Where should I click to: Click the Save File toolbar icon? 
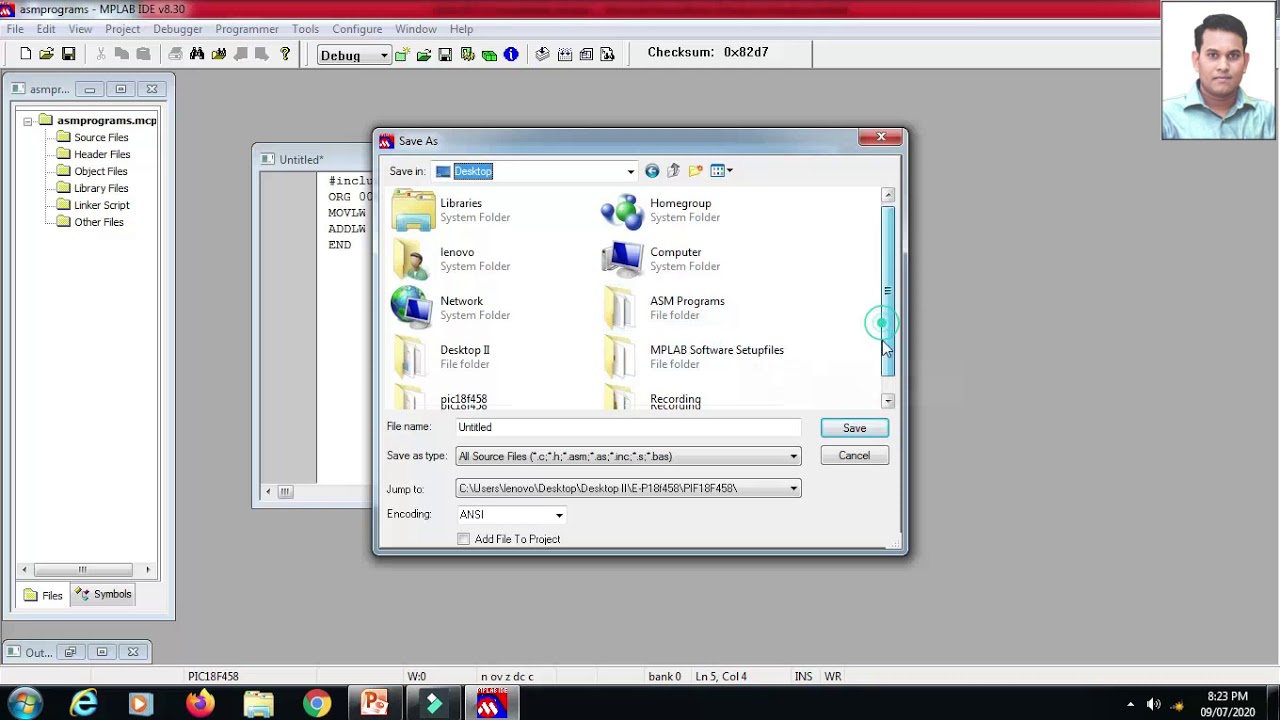coord(68,54)
